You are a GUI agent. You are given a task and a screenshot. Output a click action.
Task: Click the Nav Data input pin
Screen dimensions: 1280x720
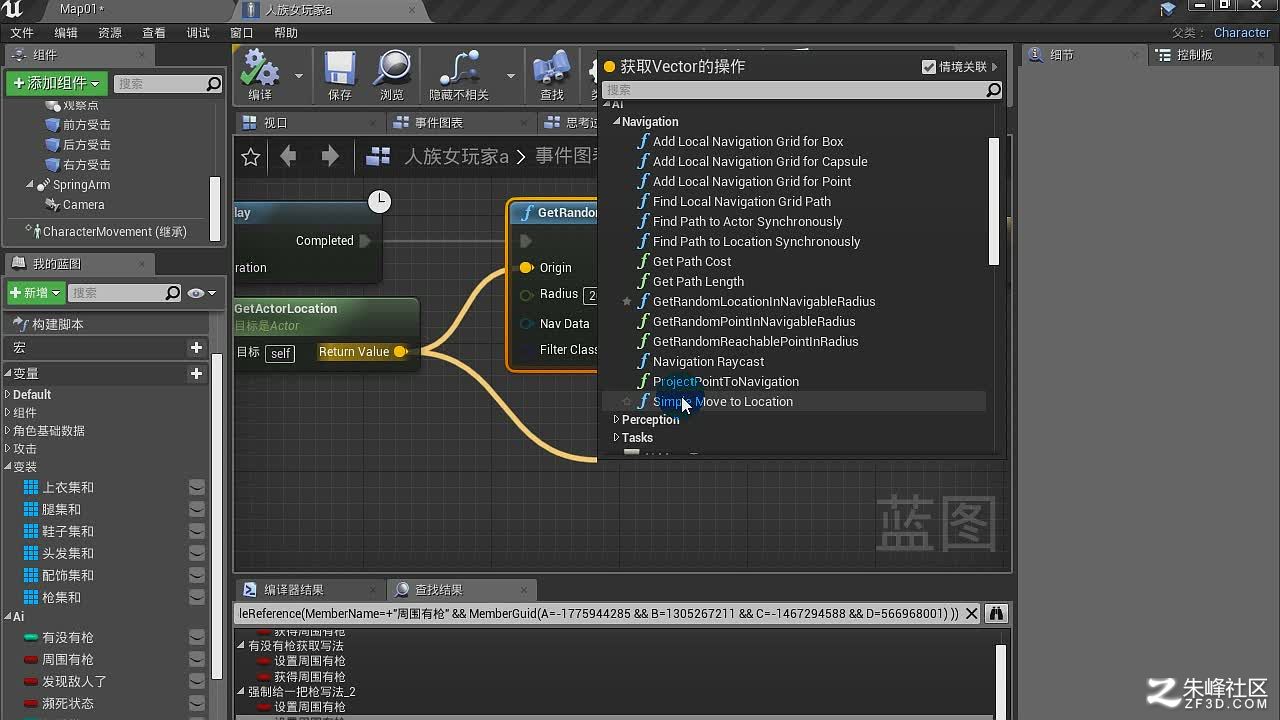point(526,324)
